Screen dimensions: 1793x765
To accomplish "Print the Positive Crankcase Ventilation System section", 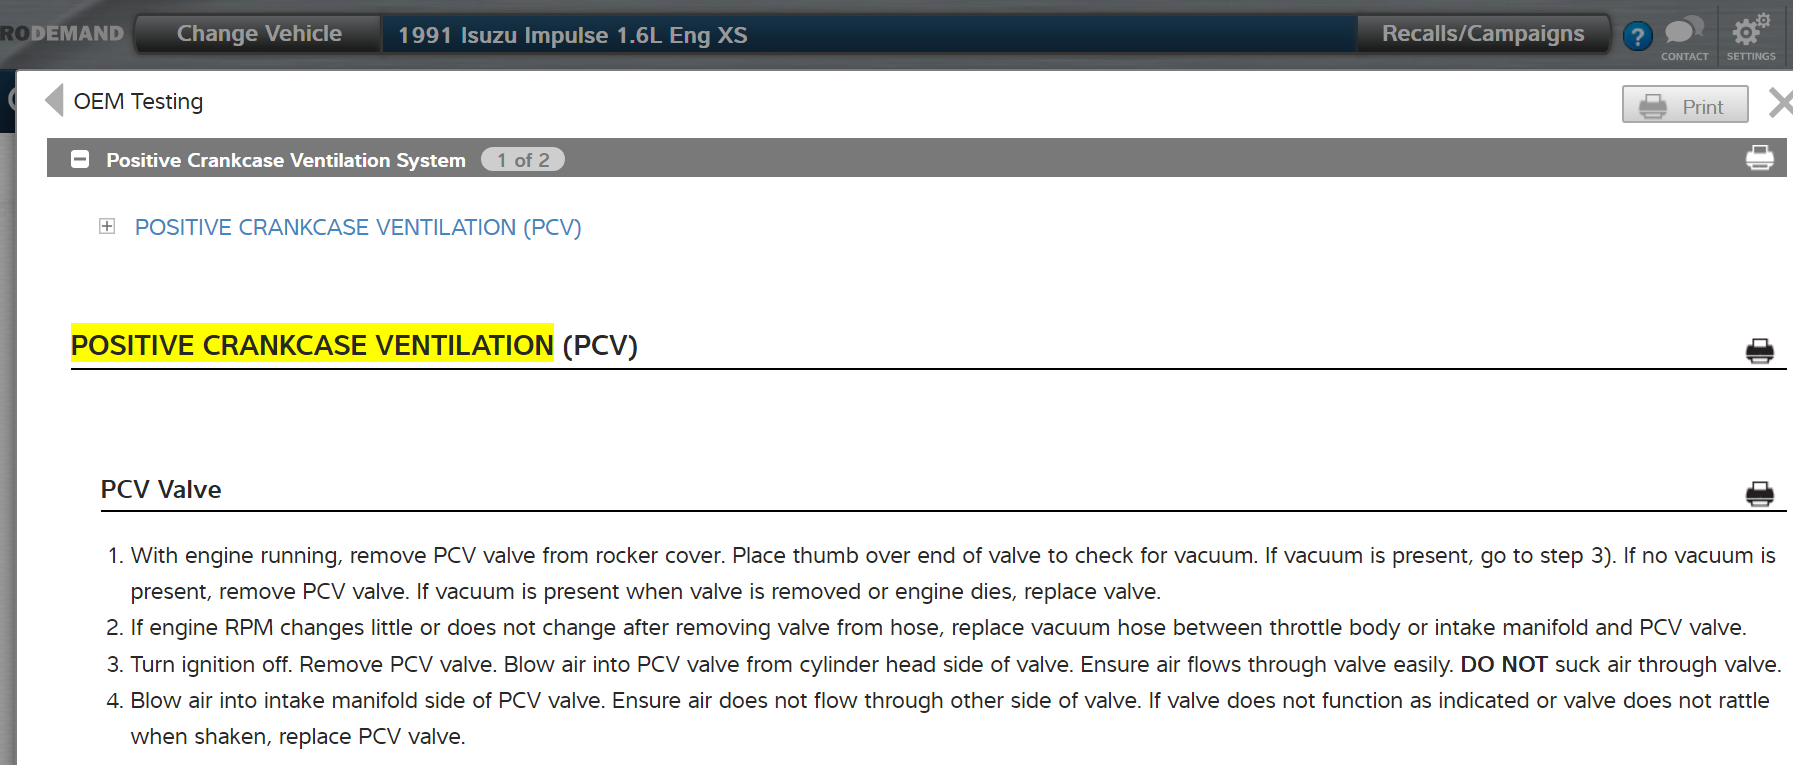I will coord(1759,158).
